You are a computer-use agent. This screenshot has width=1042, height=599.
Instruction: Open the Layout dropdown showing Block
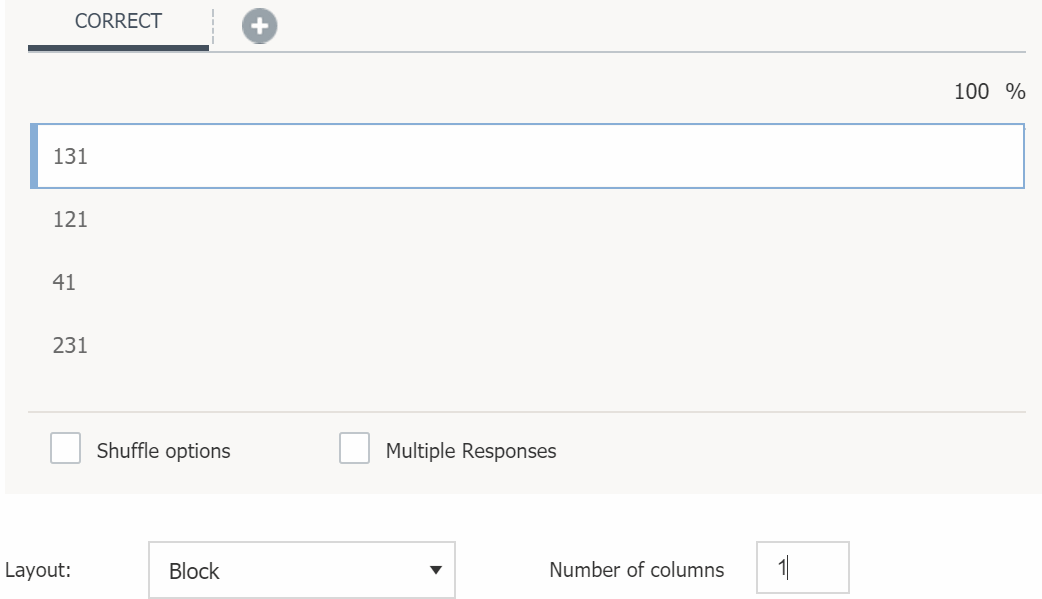pyautogui.click(x=300, y=571)
